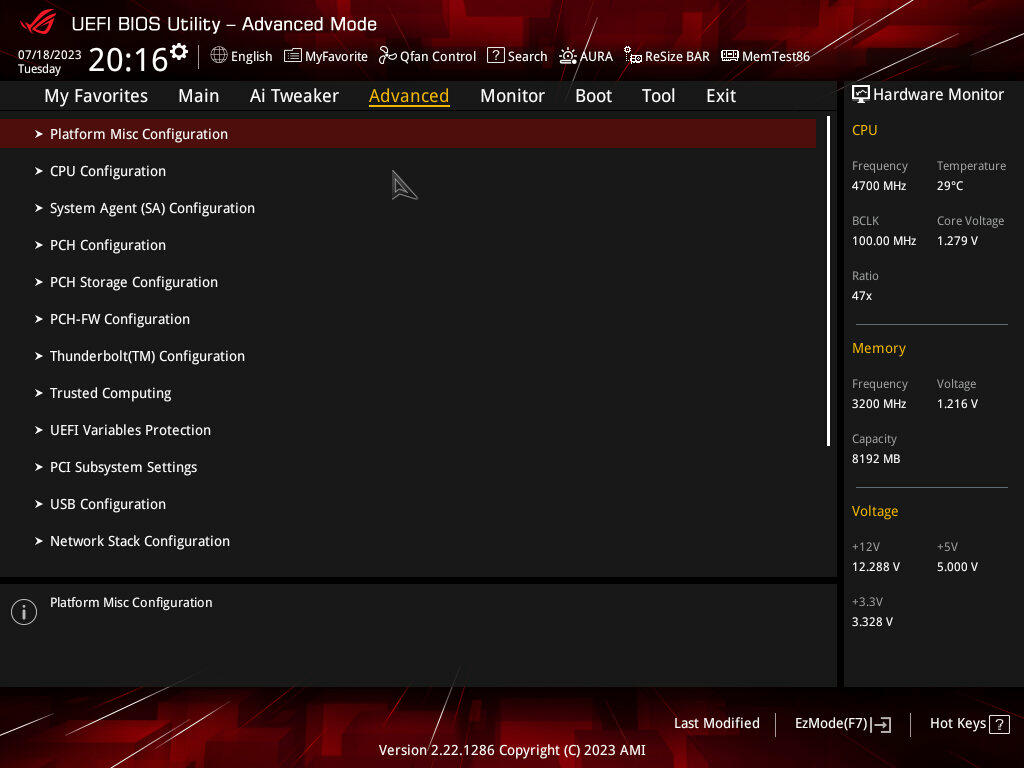The image size is (1024, 768).
Task: Go to the Monitor tab
Action: click(512, 96)
